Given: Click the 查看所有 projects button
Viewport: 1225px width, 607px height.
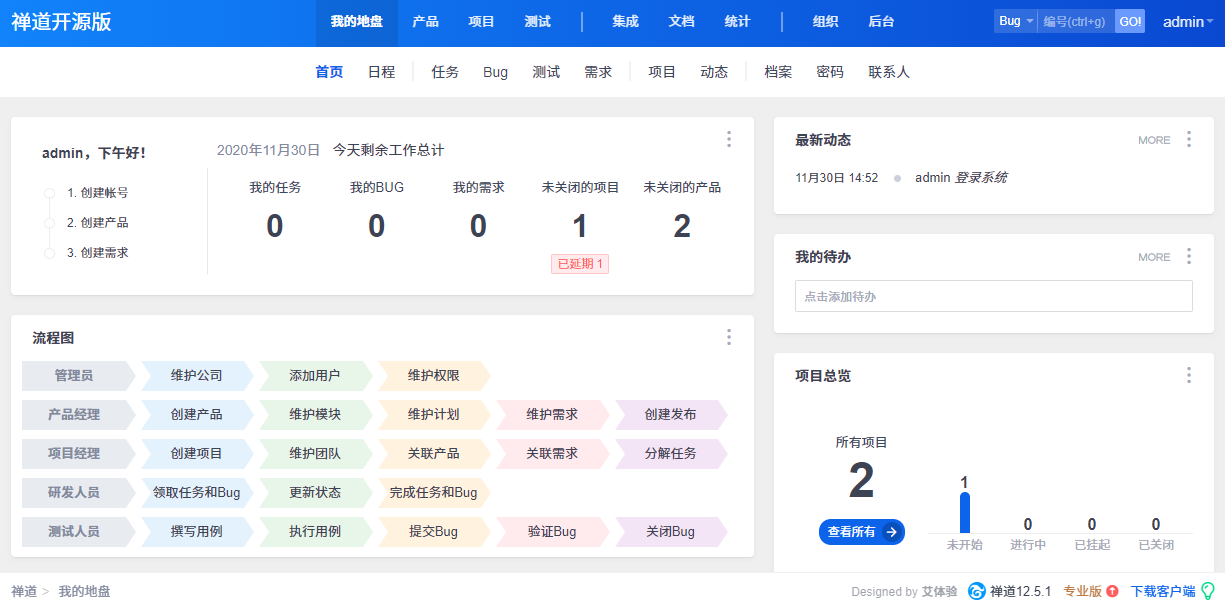Looking at the screenshot, I should click(x=861, y=532).
